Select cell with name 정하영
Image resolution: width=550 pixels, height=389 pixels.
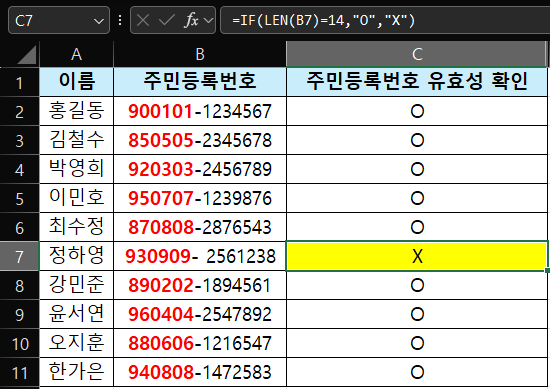pyautogui.click(x=76, y=256)
